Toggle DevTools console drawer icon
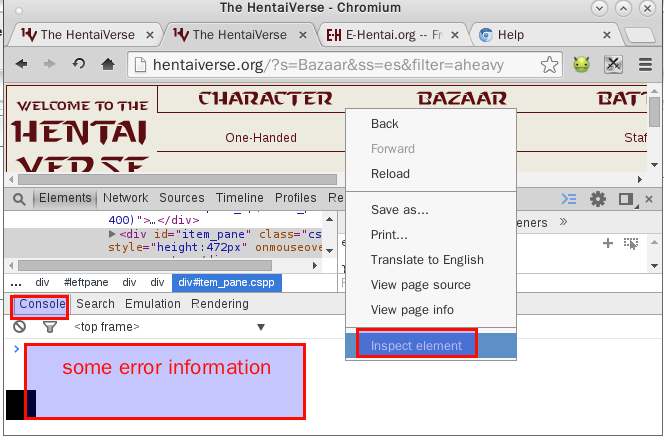This screenshot has width=664, height=436. point(569,199)
